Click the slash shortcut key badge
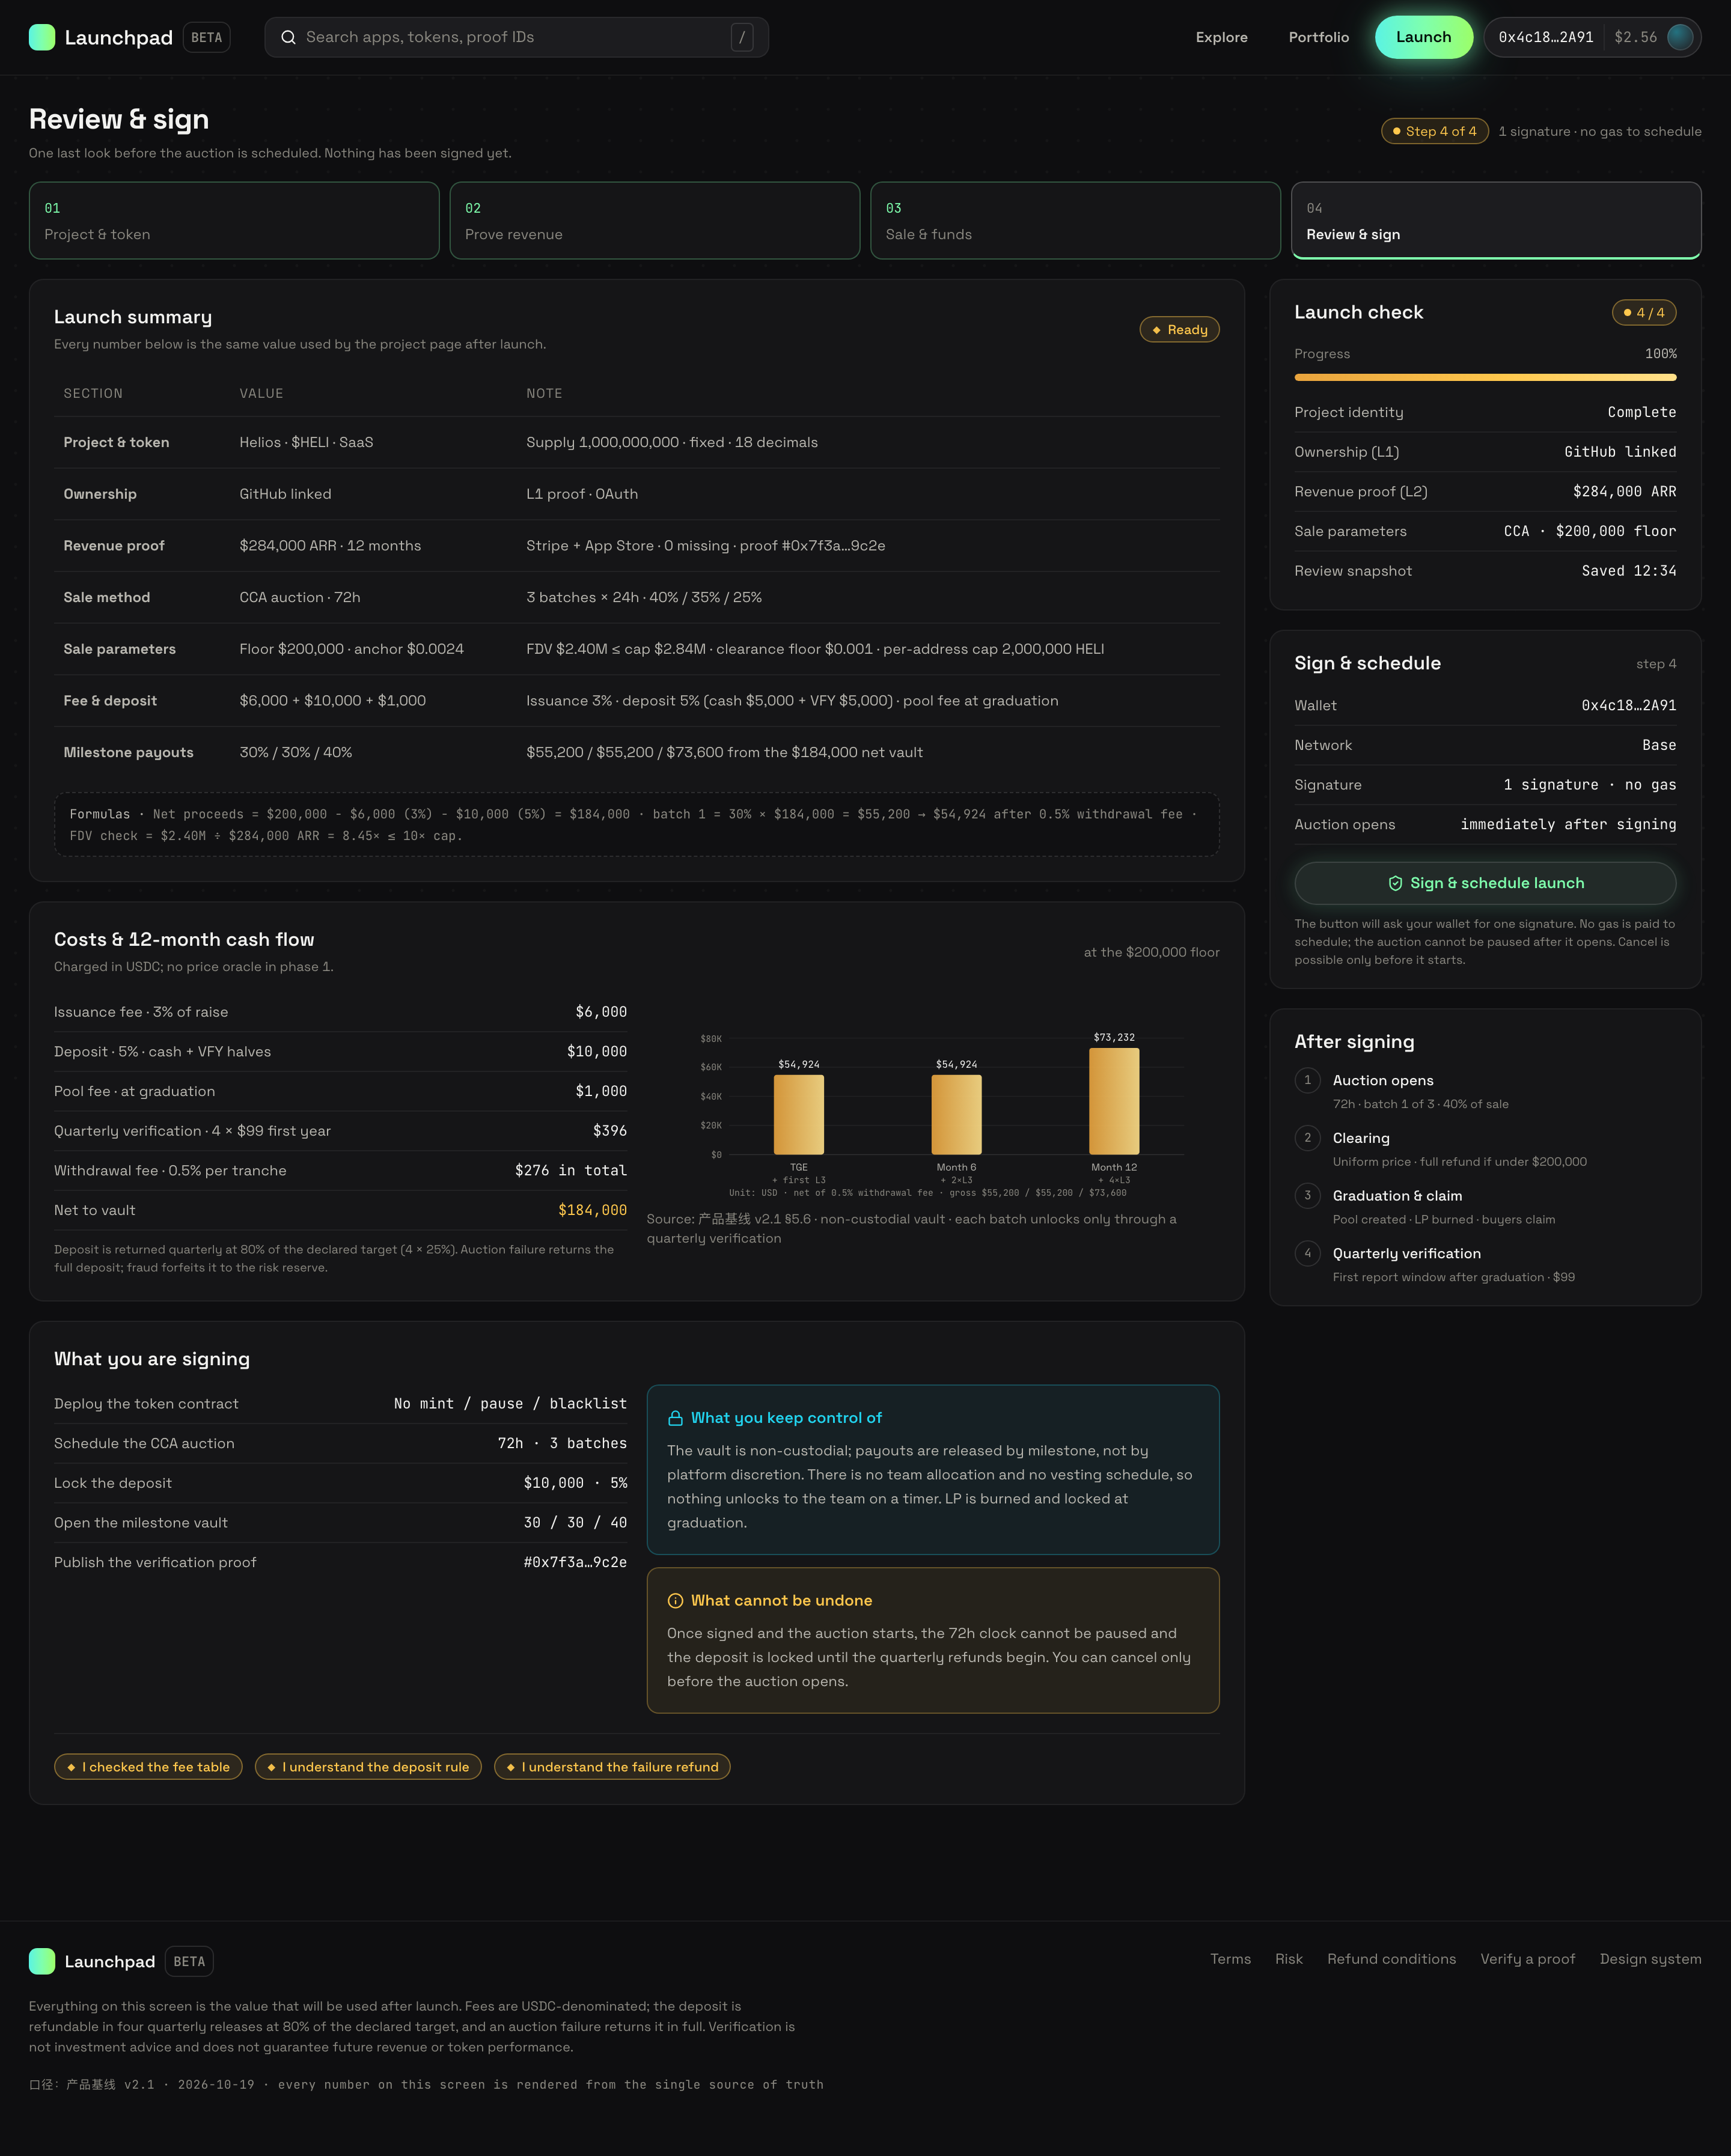 [x=742, y=37]
